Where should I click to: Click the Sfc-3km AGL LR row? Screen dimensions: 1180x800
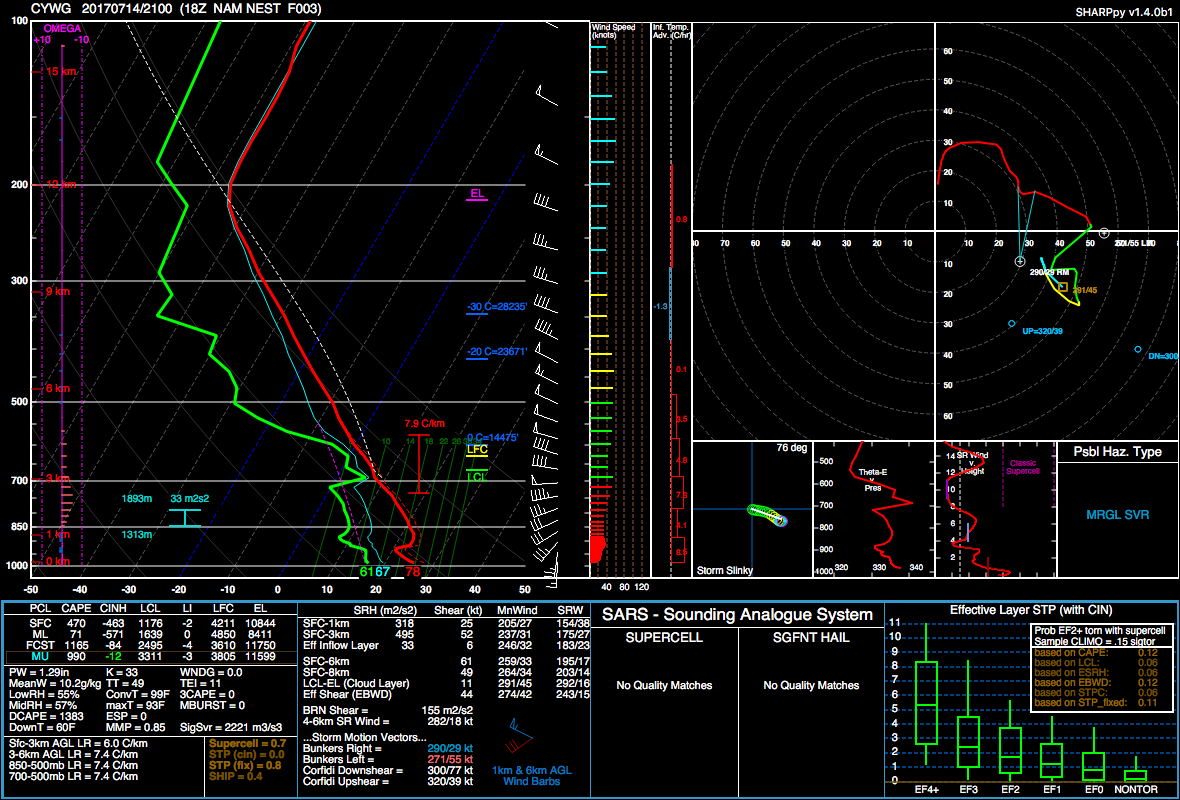77,744
